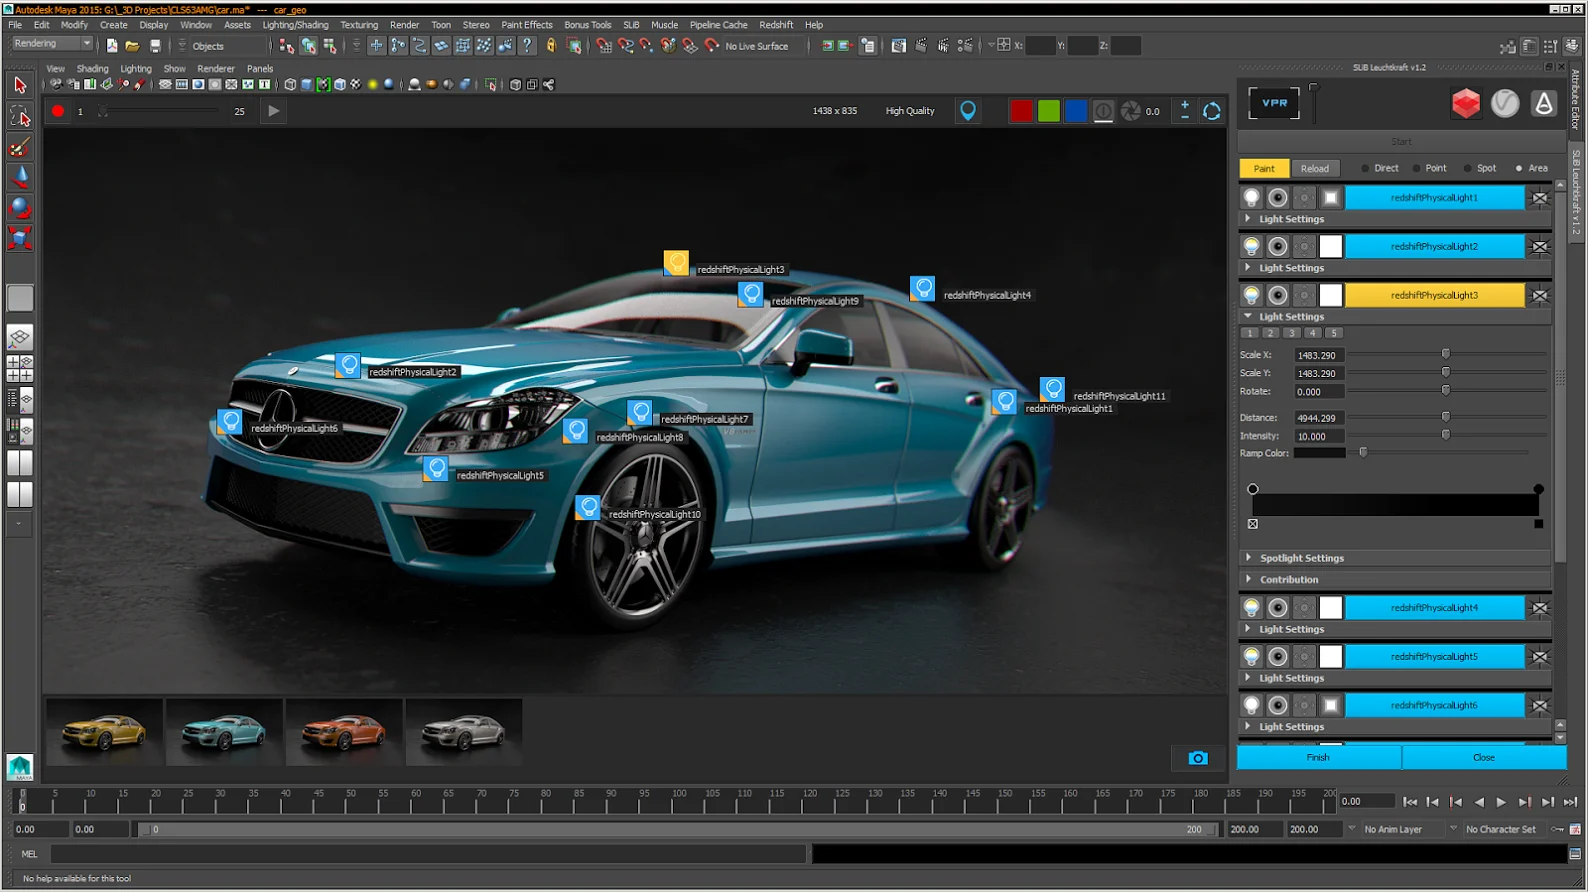Open the Lighting/Shading menu

click(x=295, y=25)
